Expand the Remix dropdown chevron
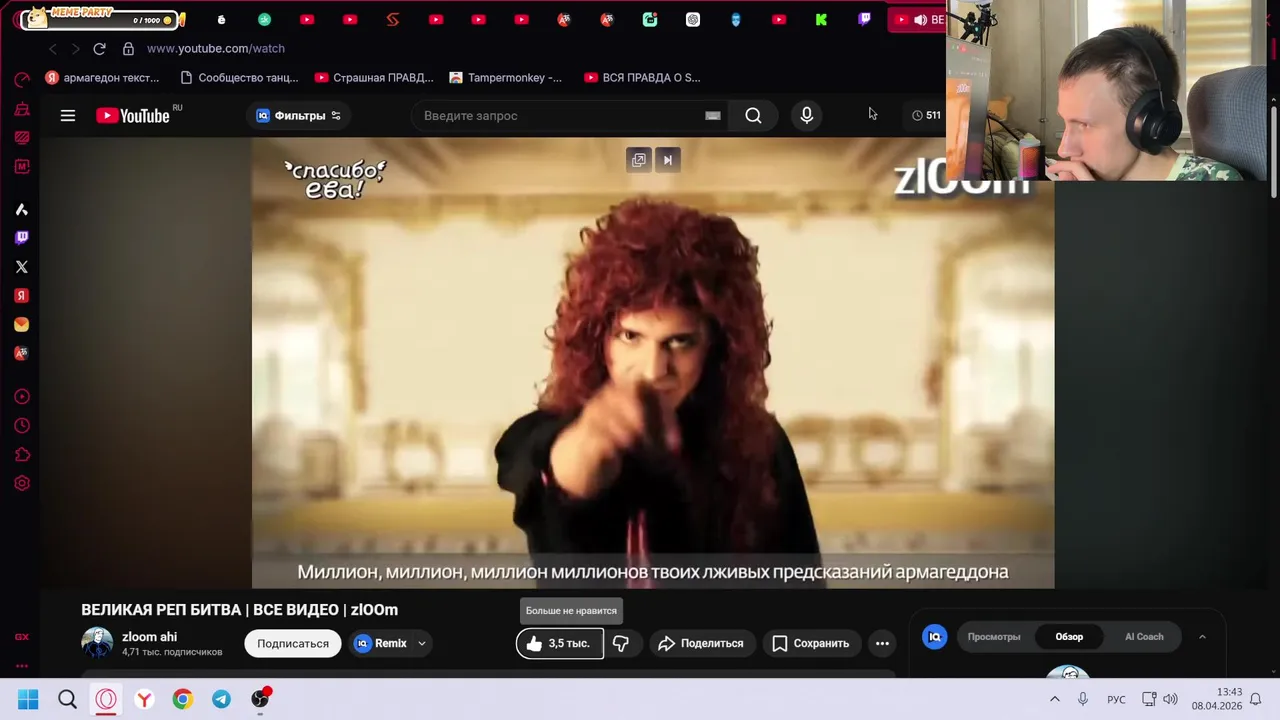This screenshot has width=1280, height=720. (x=422, y=643)
